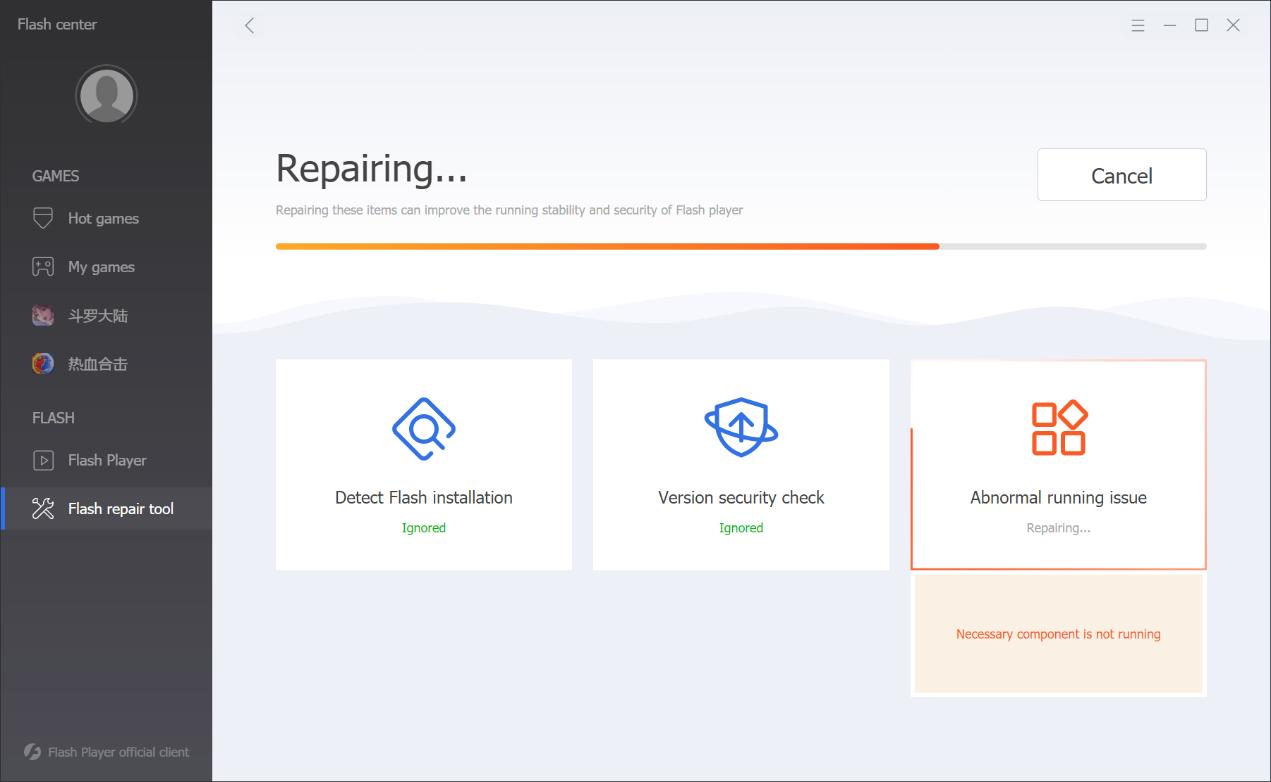The image size is (1271, 782).
Task: Click the 斗罗大陆 game icon
Action: pos(43,316)
